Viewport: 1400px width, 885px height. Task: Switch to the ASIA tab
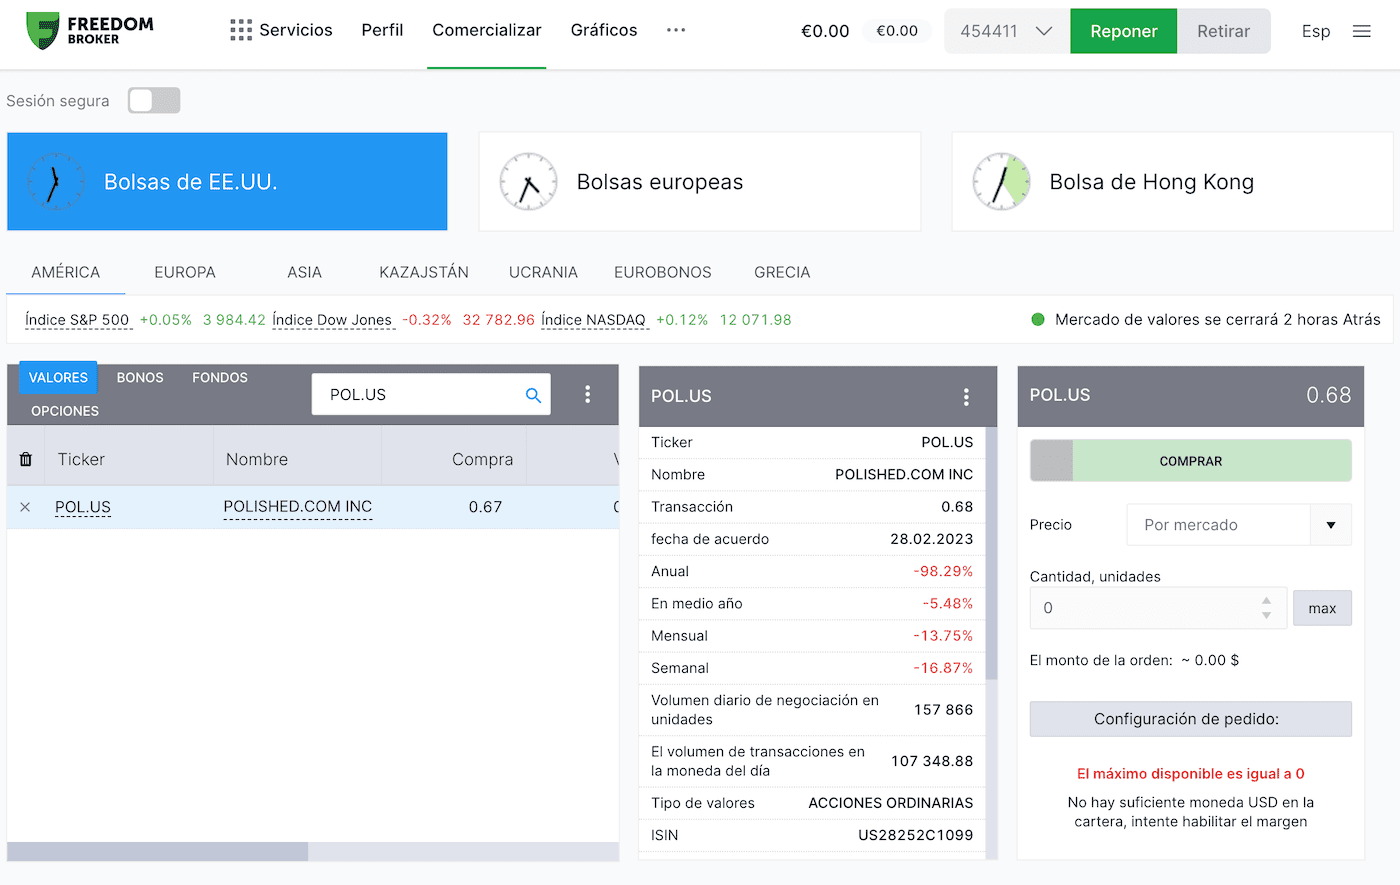[304, 272]
